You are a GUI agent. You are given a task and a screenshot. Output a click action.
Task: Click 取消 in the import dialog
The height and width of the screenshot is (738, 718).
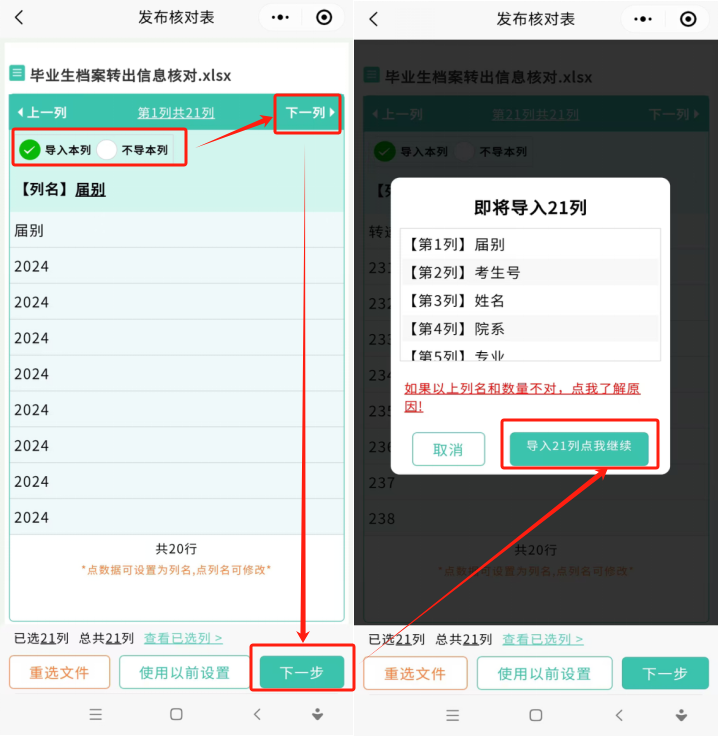(x=448, y=449)
